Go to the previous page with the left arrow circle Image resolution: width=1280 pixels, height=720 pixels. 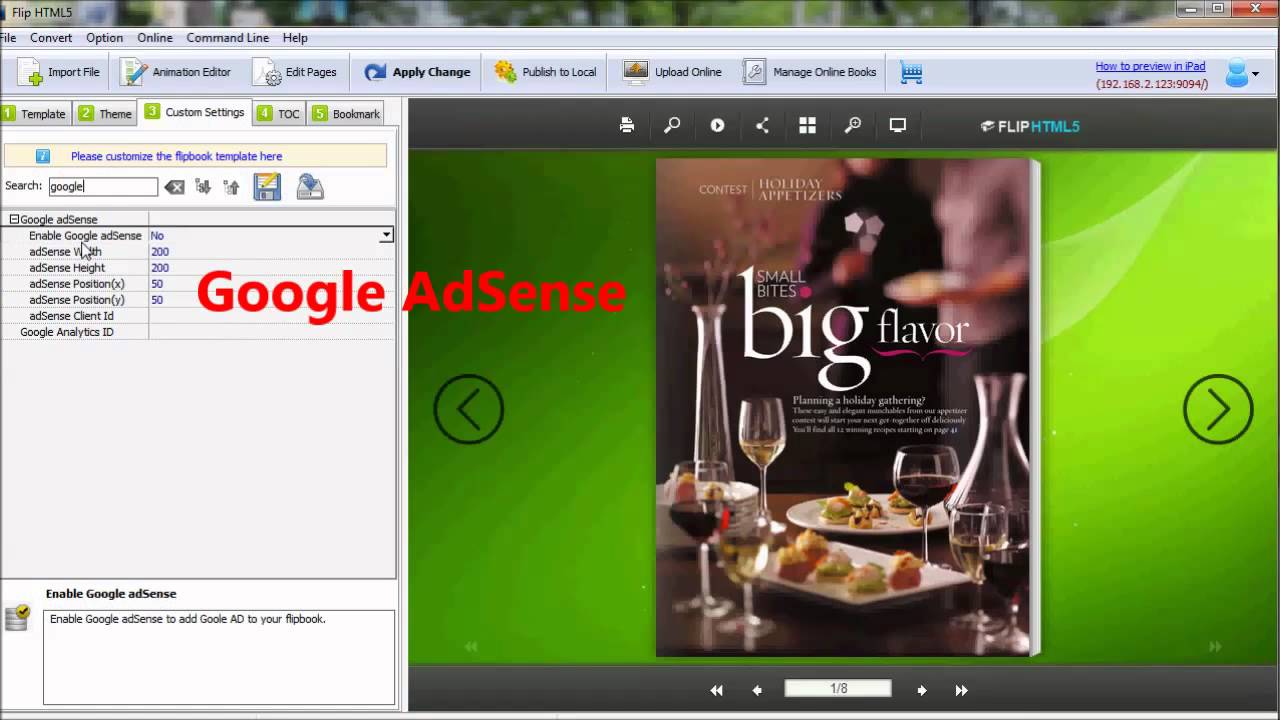(x=468, y=409)
